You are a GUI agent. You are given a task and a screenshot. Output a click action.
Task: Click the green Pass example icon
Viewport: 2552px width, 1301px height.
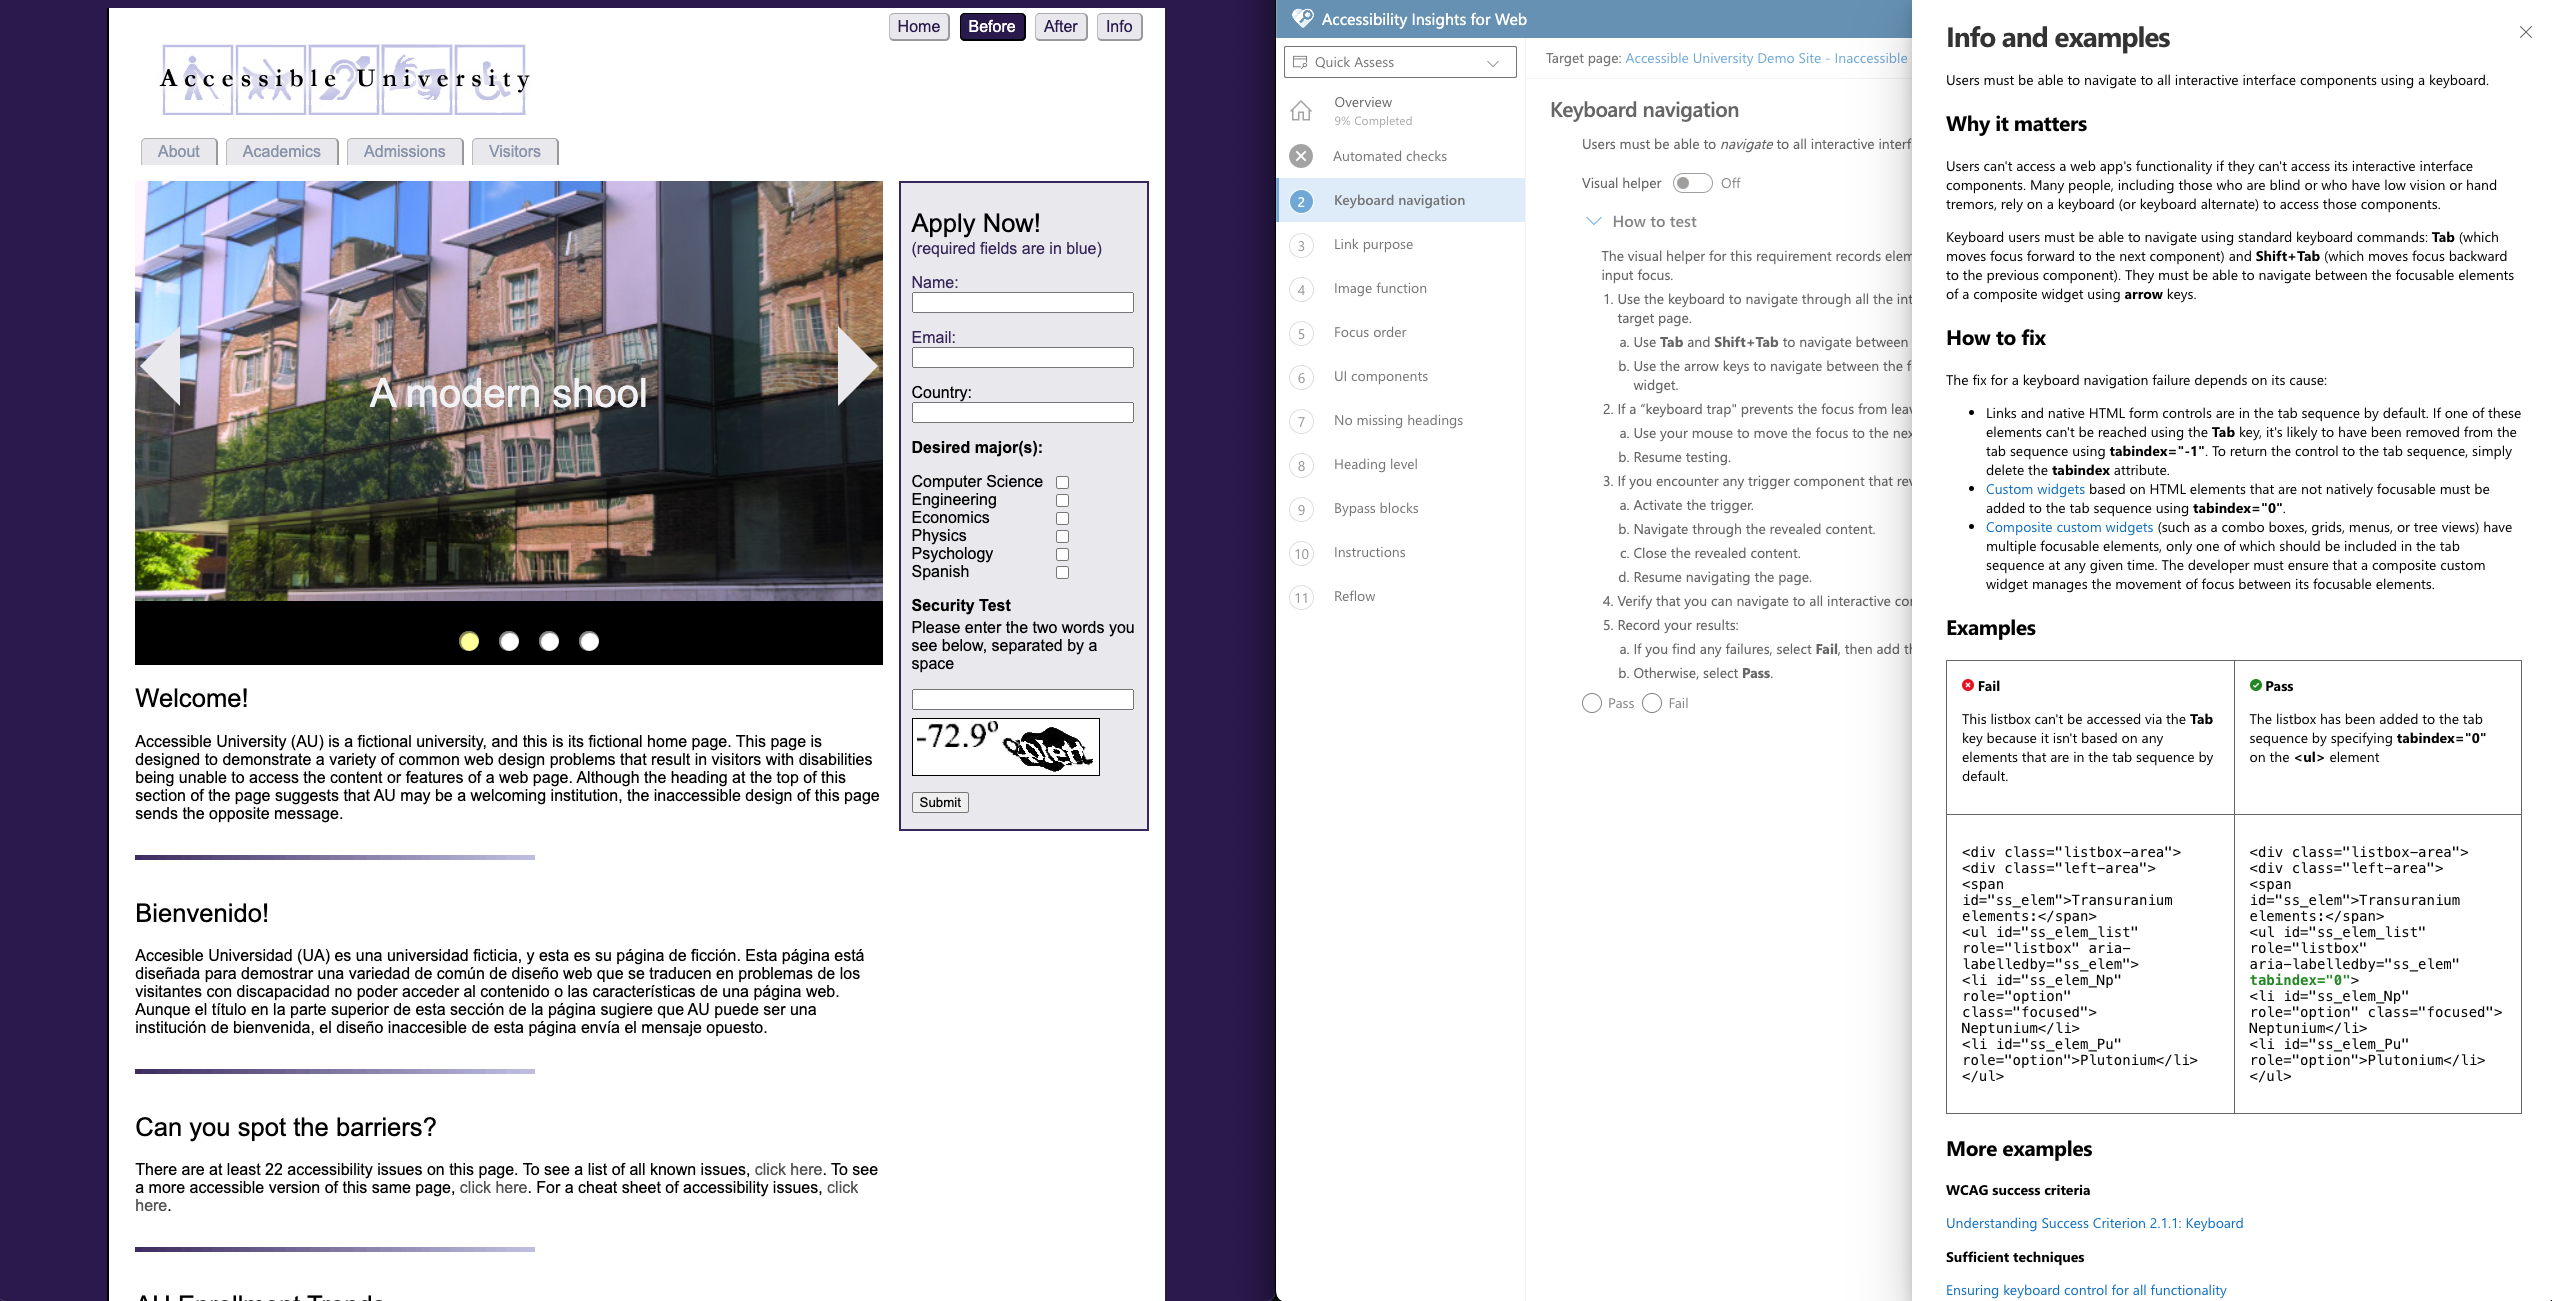(2255, 685)
